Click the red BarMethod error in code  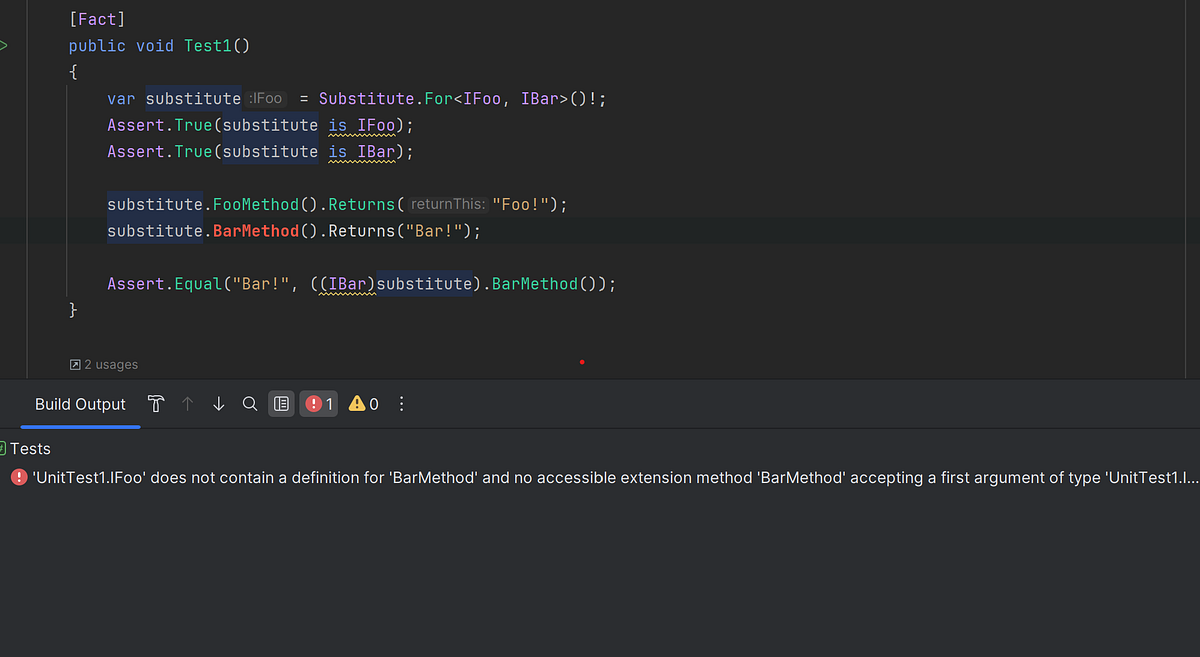coord(255,231)
